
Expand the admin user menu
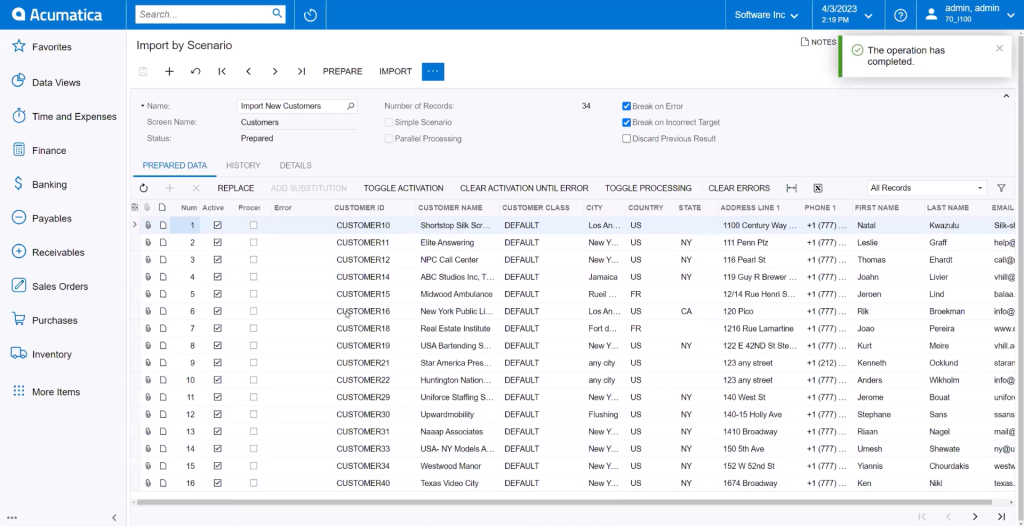970,14
